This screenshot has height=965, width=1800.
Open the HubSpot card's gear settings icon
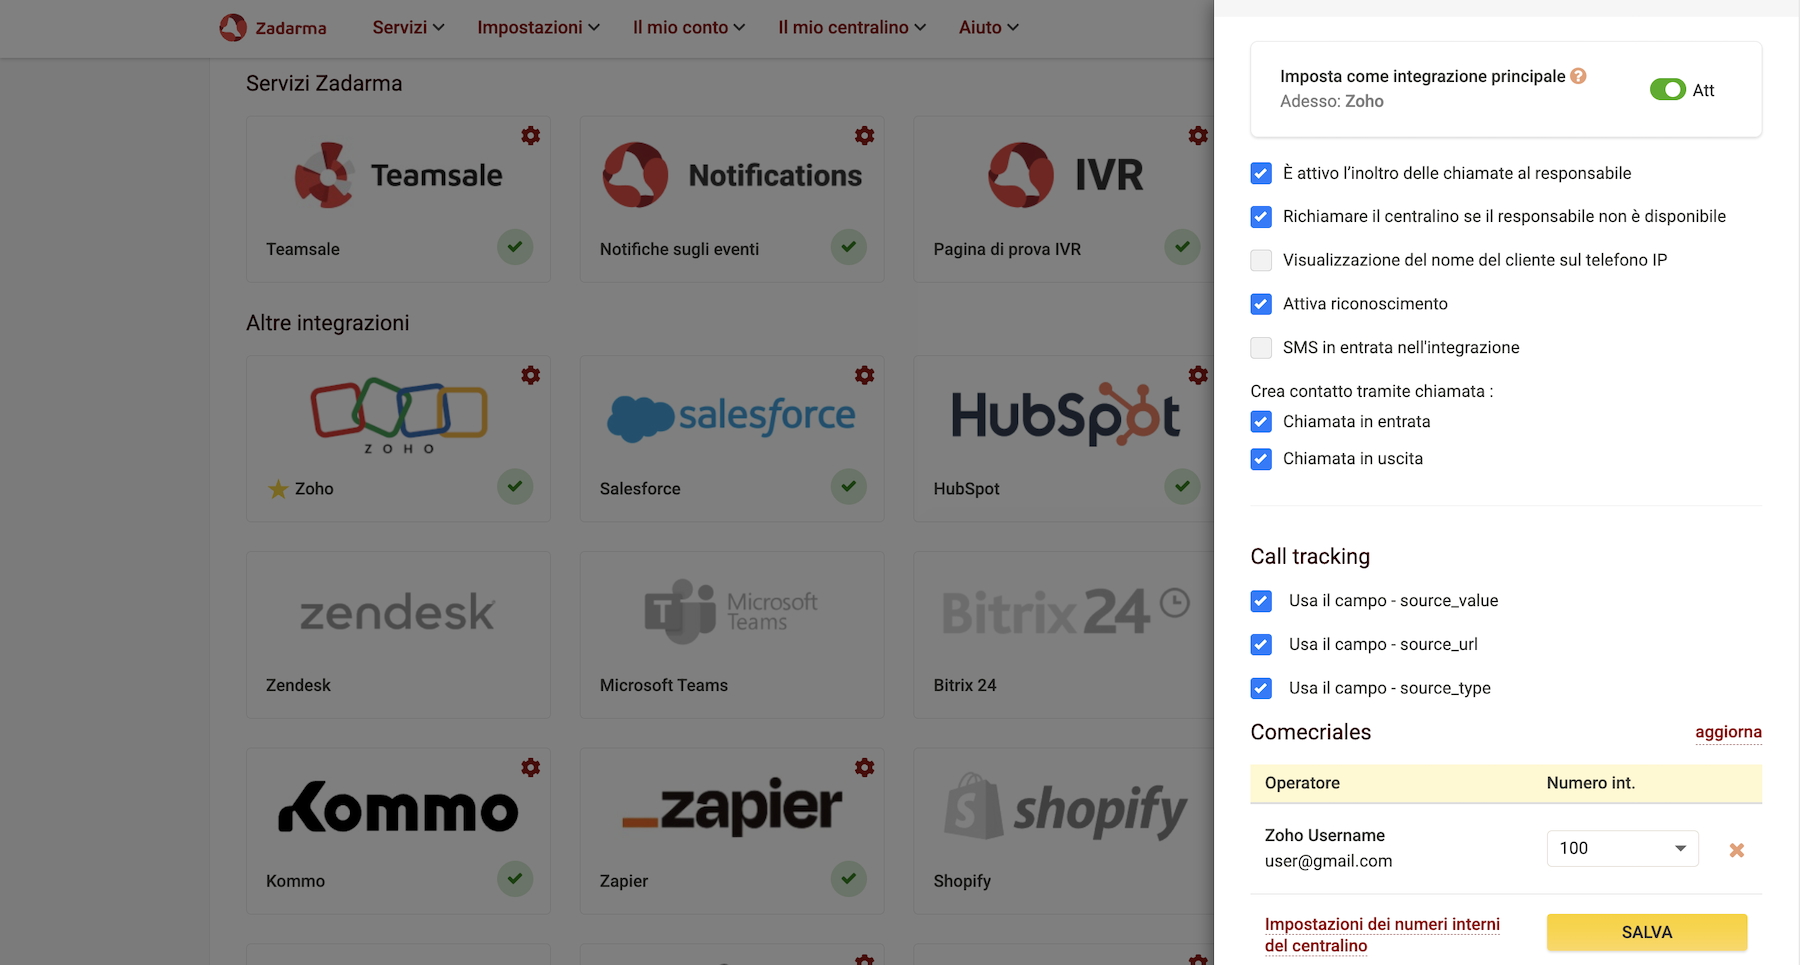pyautogui.click(x=1198, y=375)
